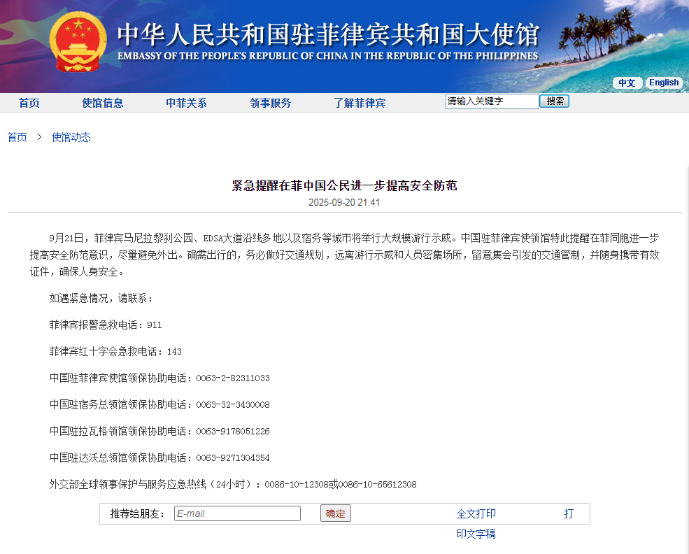Click the E-mail recommend input box
The height and width of the screenshot is (554, 689).
[x=236, y=514]
